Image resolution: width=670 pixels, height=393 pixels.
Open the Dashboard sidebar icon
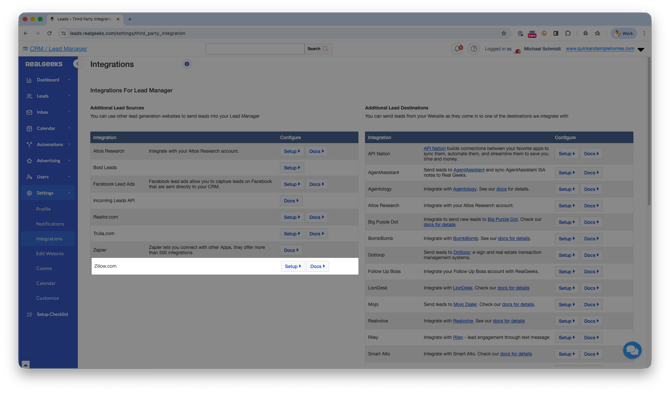tap(29, 80)
